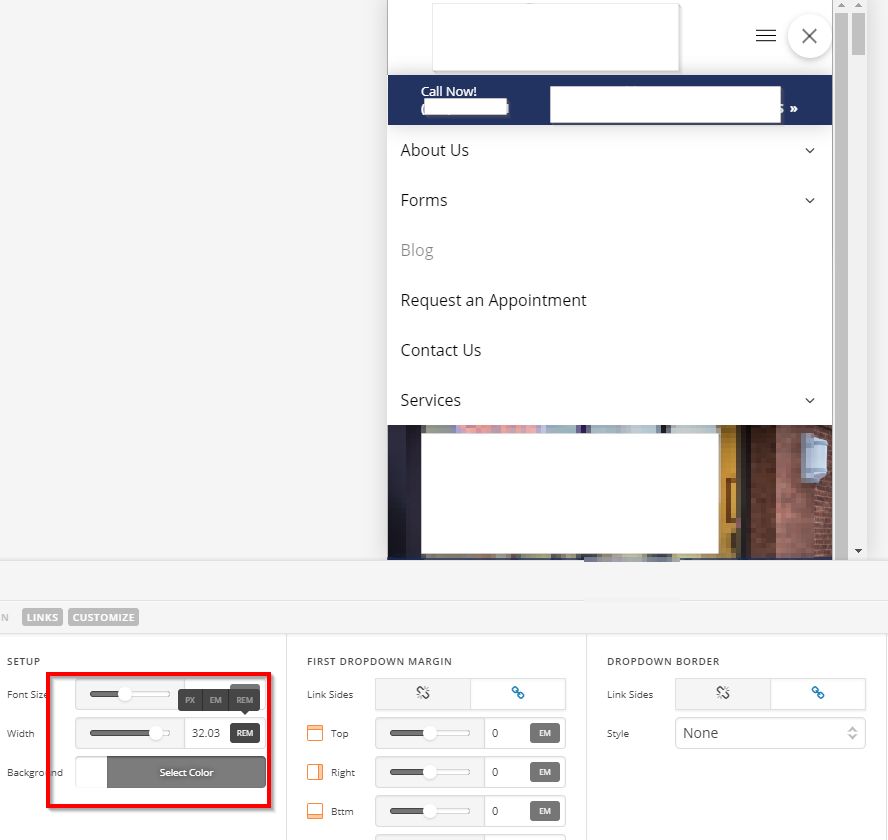
Task: Link sides for First Dropdown Margin
Action: (518, 693)
